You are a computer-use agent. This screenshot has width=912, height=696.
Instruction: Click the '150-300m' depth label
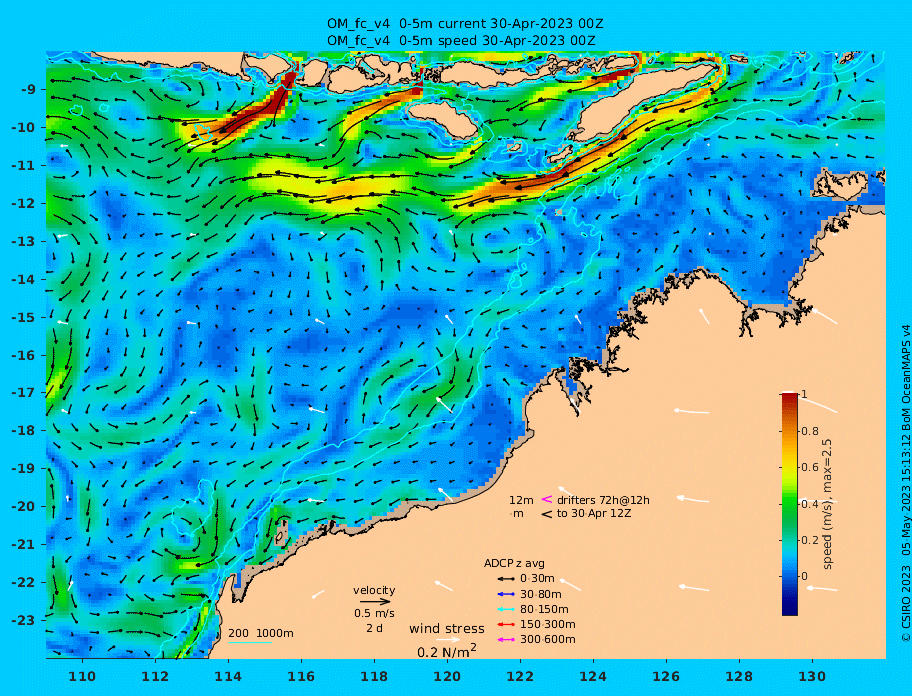548,624
